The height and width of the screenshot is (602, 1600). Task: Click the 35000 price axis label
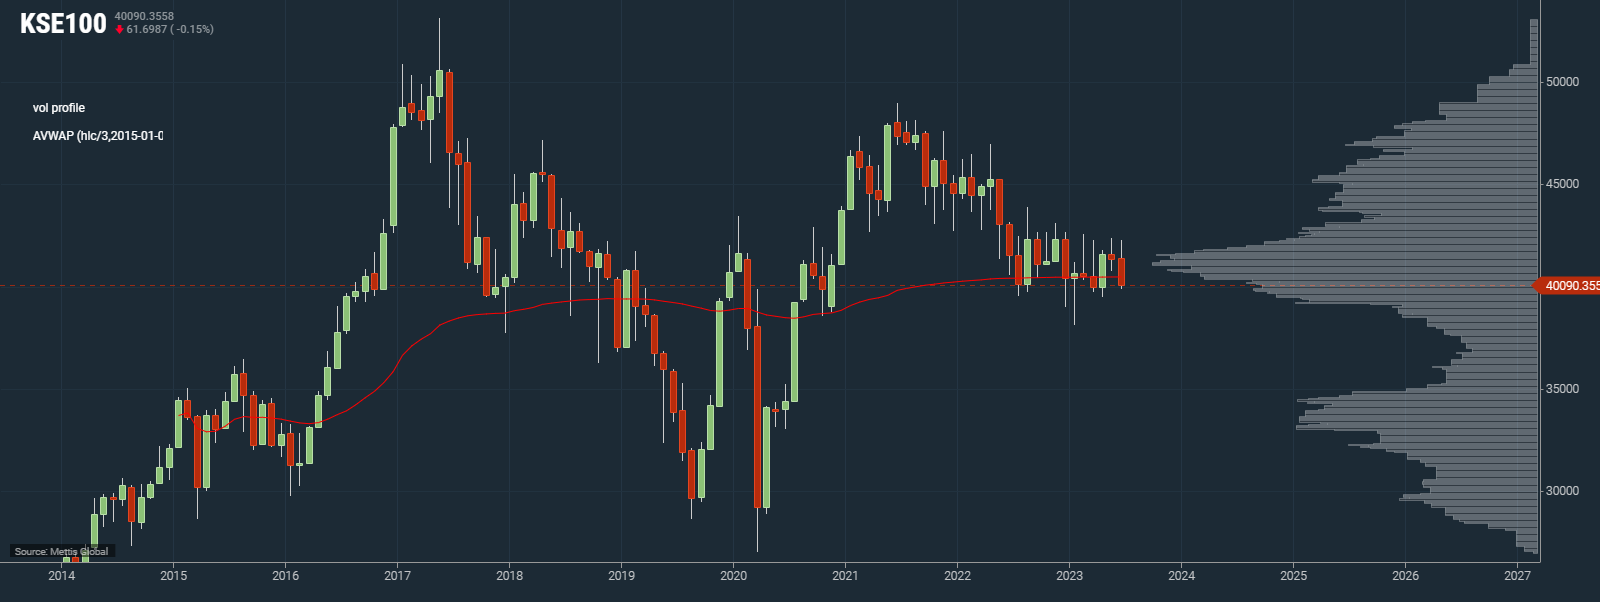tap(1562, 389)
